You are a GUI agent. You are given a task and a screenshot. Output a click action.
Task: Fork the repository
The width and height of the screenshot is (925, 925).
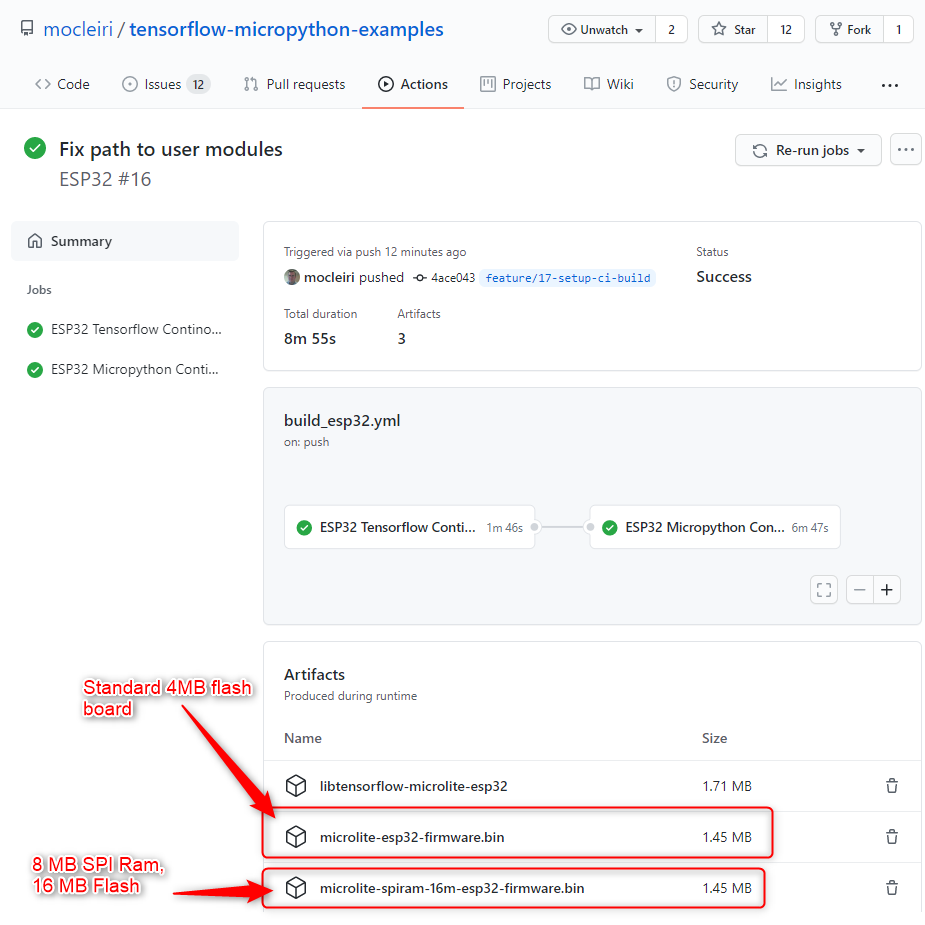(x=849, y=29)
